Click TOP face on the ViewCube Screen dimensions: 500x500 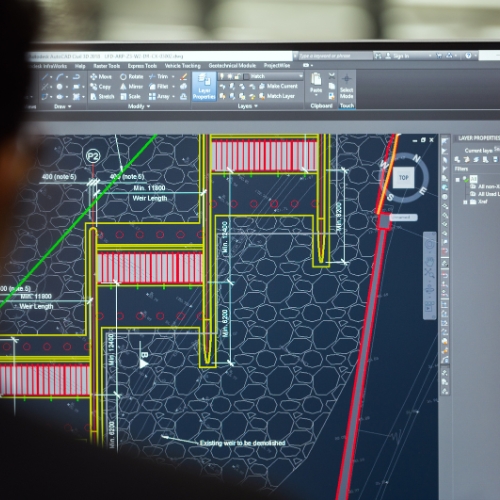pyautogui.click(x=404, y=178)
